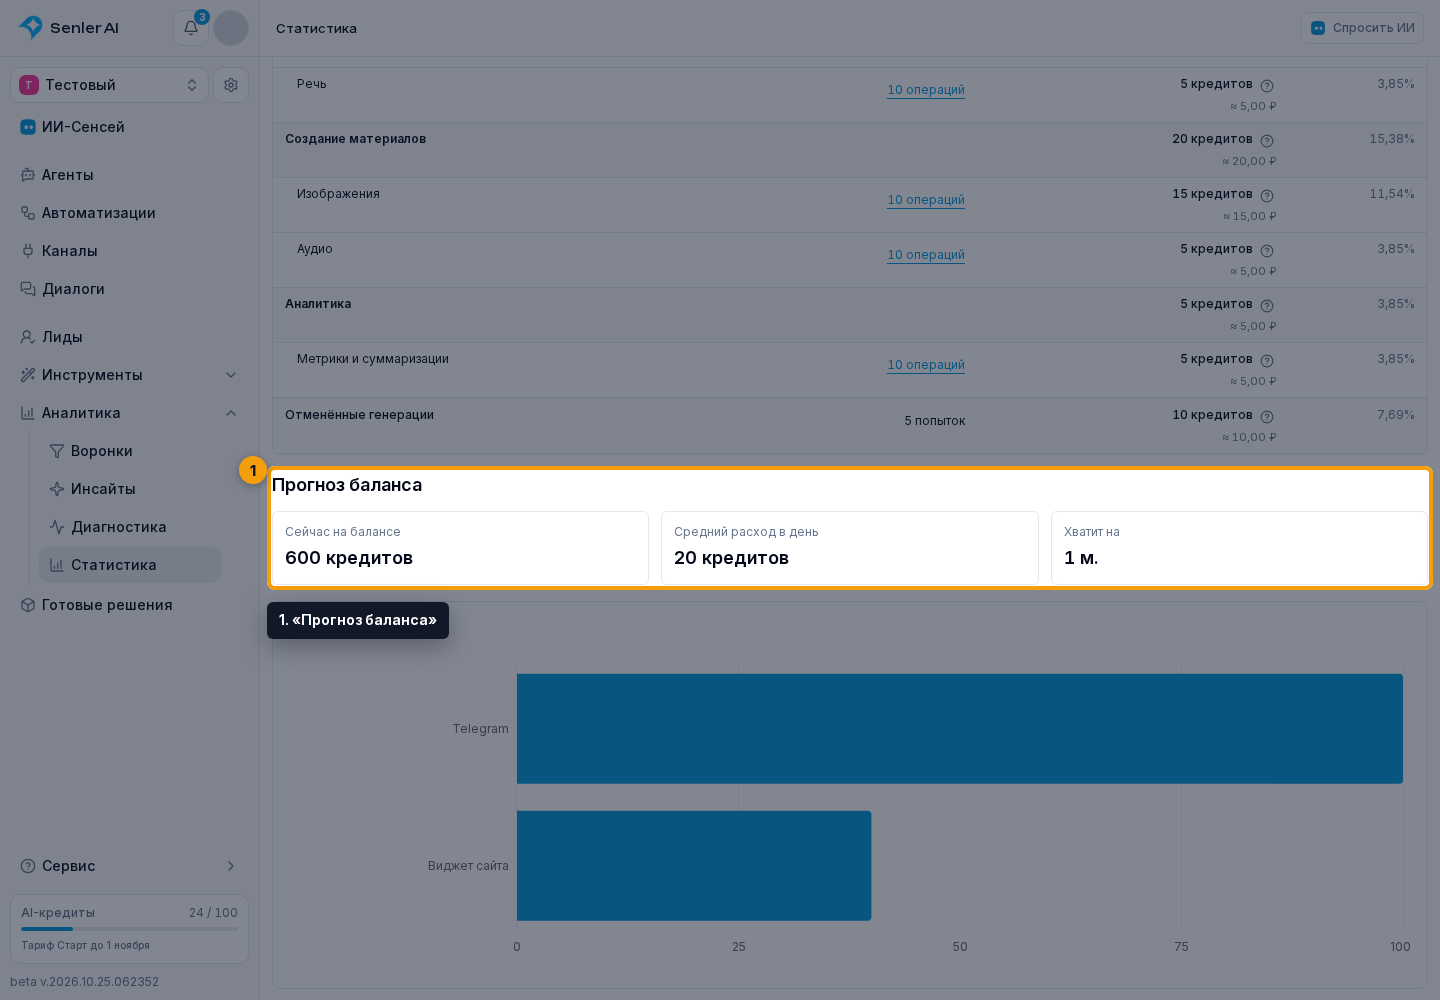Screen dimensions: 1440x1000
Task: Expand the Инструменты menu section
Action: coord(130,375)
